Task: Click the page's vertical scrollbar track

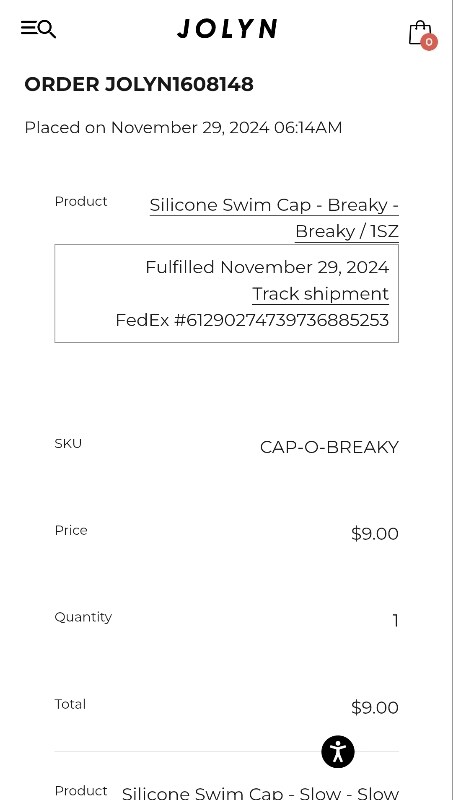Action: pos(450,400)
